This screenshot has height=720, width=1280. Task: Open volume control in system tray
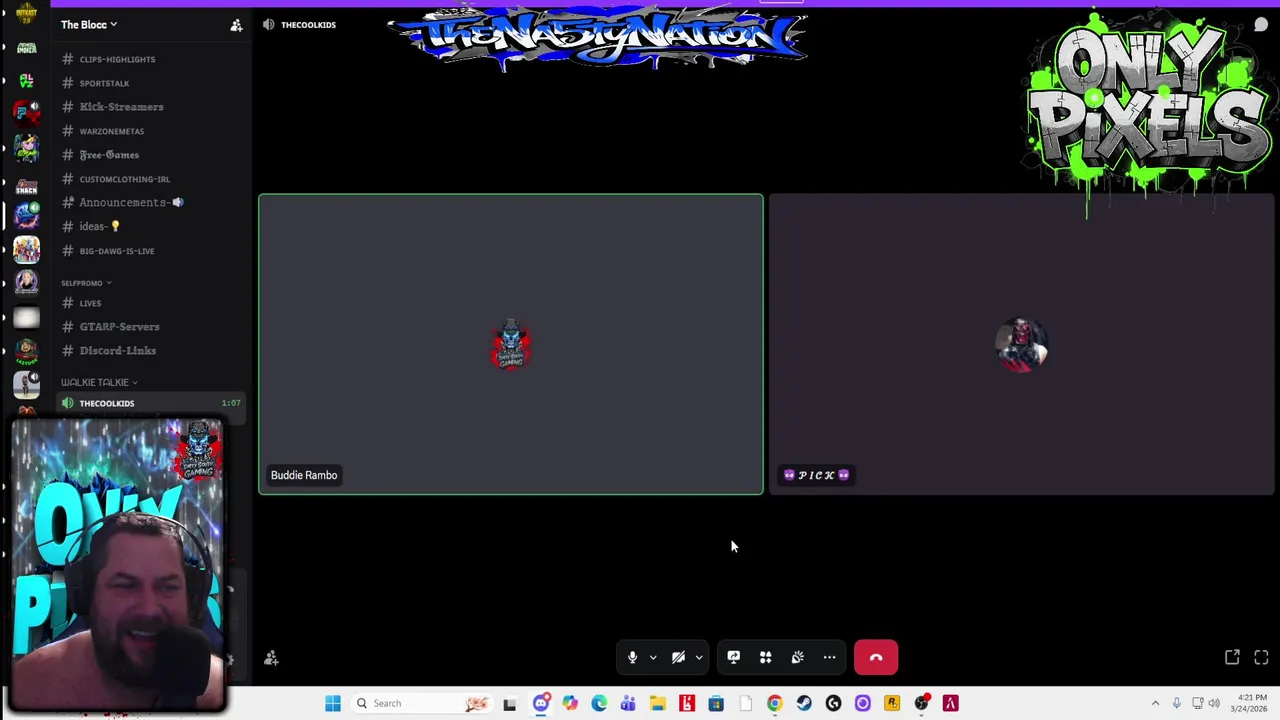pos(1213,703)
